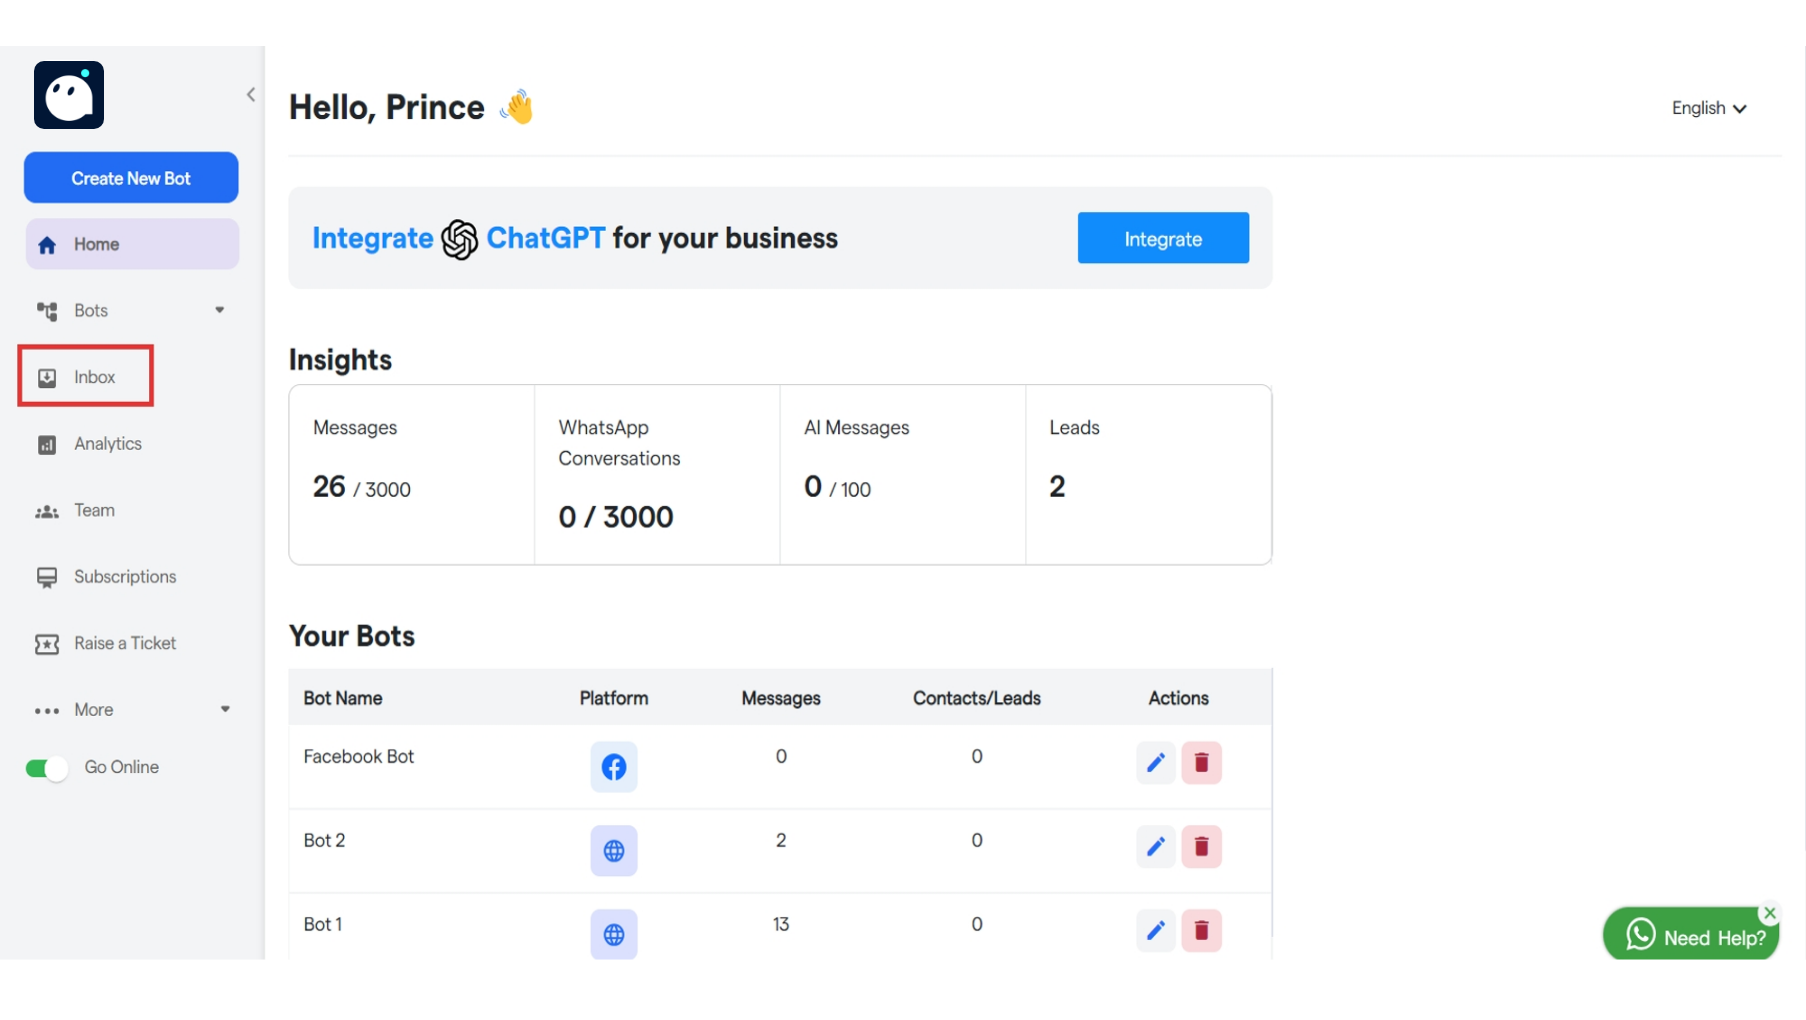Click the Actions column header
The width and height of the screenshot is (1806, 1020).
(x=1178, y=698)
